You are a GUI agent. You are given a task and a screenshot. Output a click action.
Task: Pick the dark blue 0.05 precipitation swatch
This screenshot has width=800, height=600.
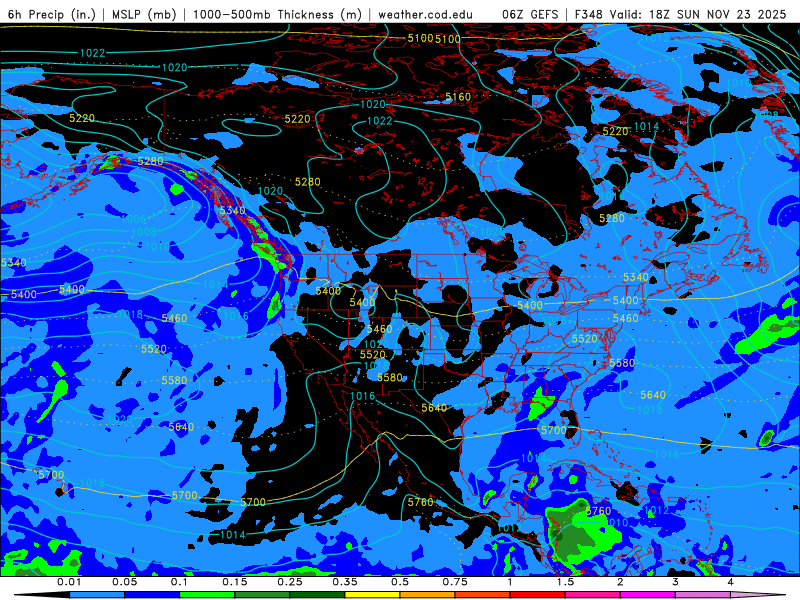(x=152, y=595)
